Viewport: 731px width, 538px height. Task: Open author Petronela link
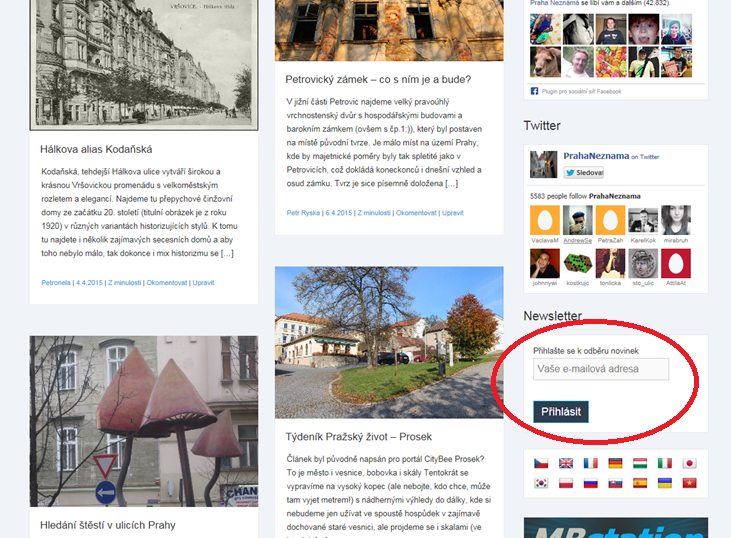tap(56, 283)
